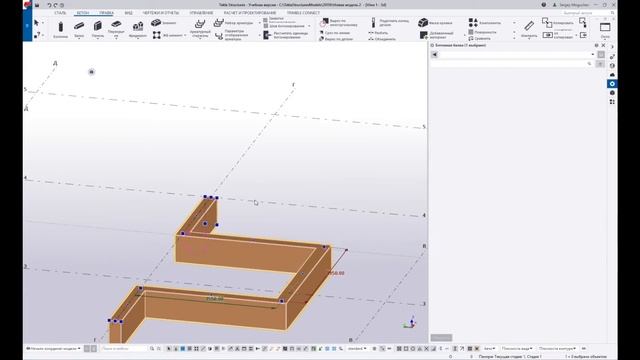The image size is (640, 360).
Task: Click the Measure ruler tool
Action: [x=529, y=28]
